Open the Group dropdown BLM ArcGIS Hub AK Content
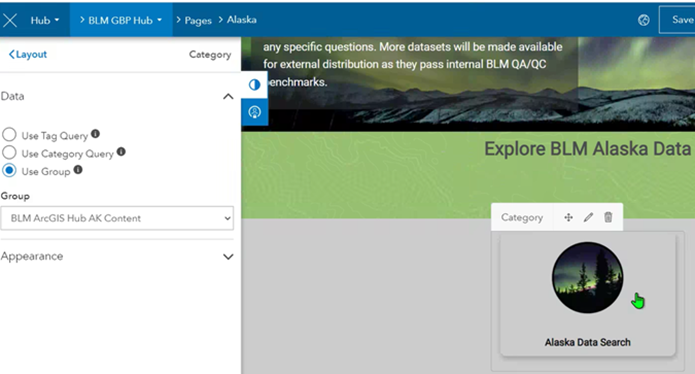Viewport: 695px width, 374px height. 117,218
